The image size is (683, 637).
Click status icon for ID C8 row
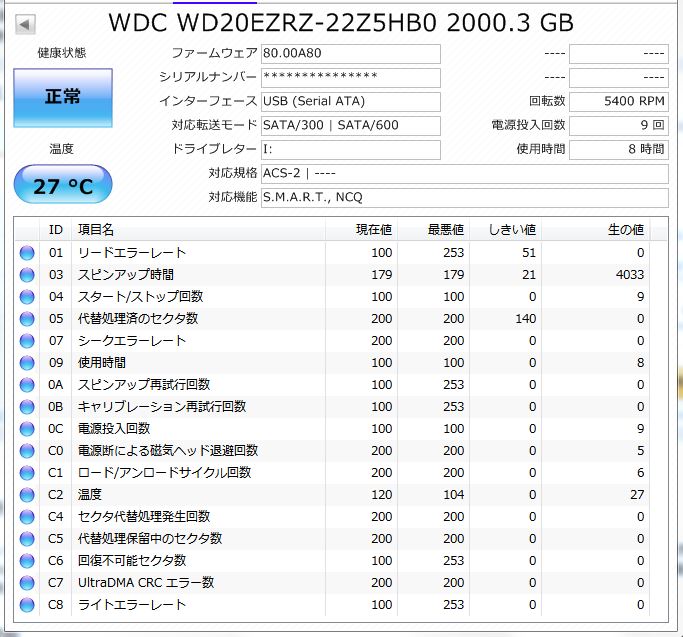[27, 605]
